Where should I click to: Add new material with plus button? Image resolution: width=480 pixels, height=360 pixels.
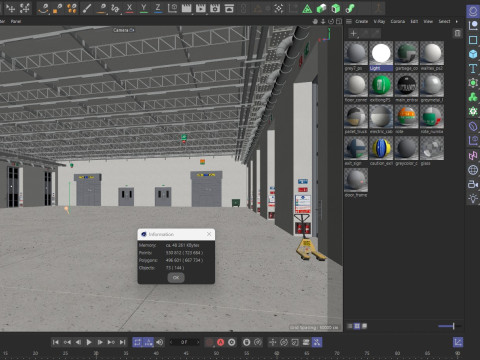pos(353,33)
